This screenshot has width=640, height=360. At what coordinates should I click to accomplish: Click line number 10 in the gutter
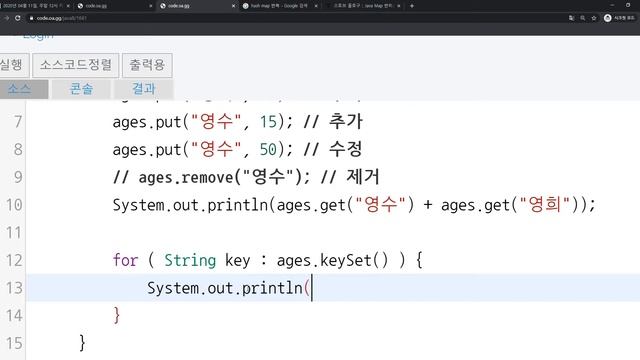(14, 205)
